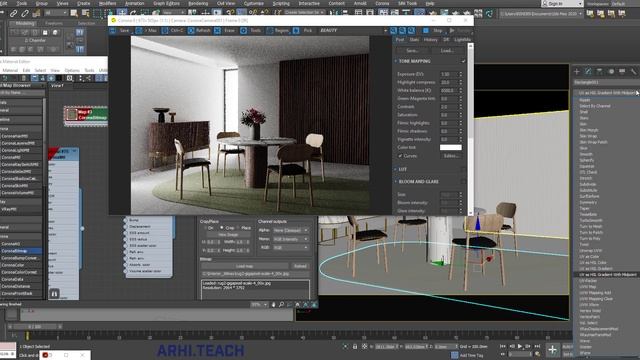Screen dimensions: 640x360
Task: Select the Unwrap UVW modifier in list
Action: pos(591,251)
